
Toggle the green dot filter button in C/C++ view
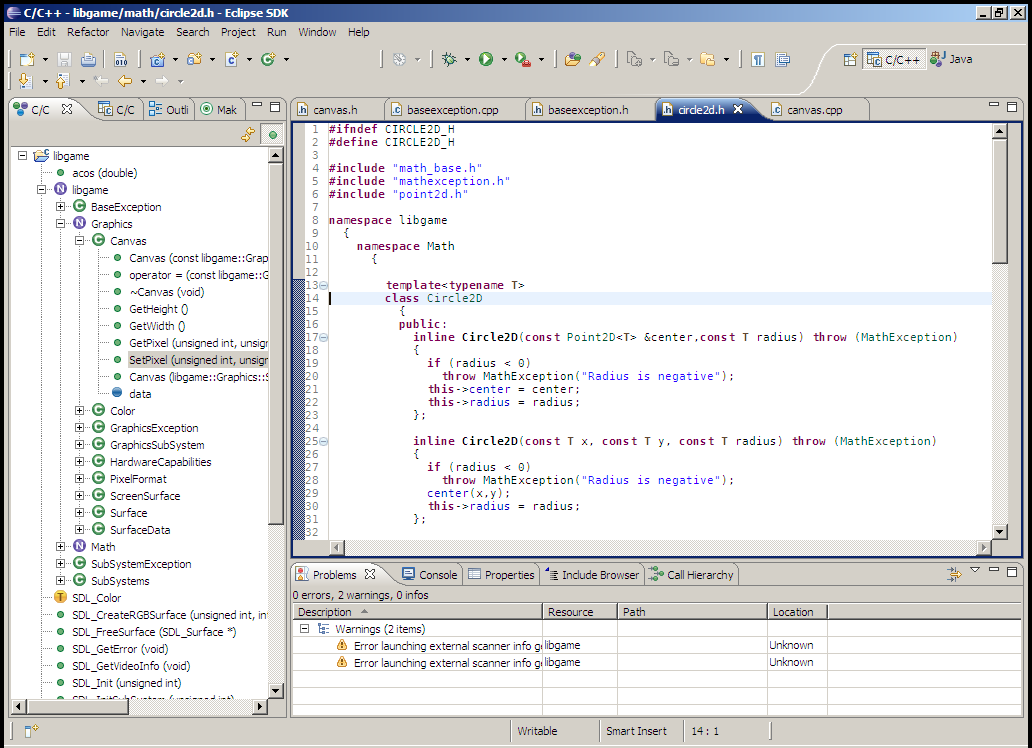[272, 134]
